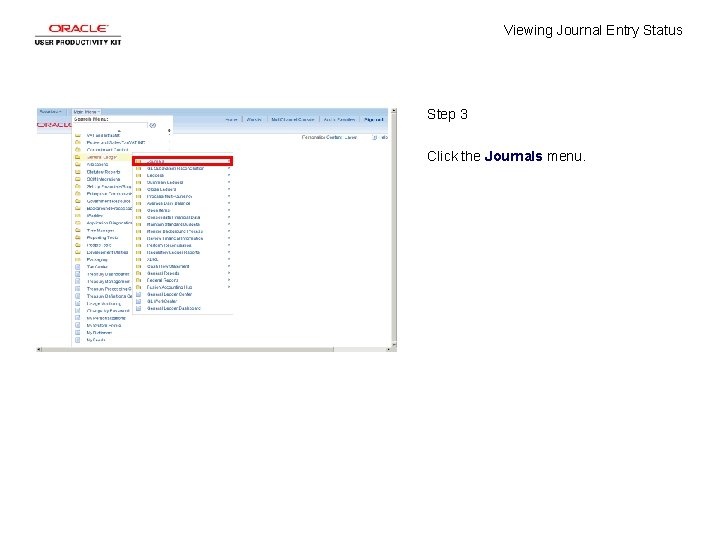Click the Usage Monitoring page icon
Image resolution: width=720 pixels, height=540 pixels.
coord(78,304)
